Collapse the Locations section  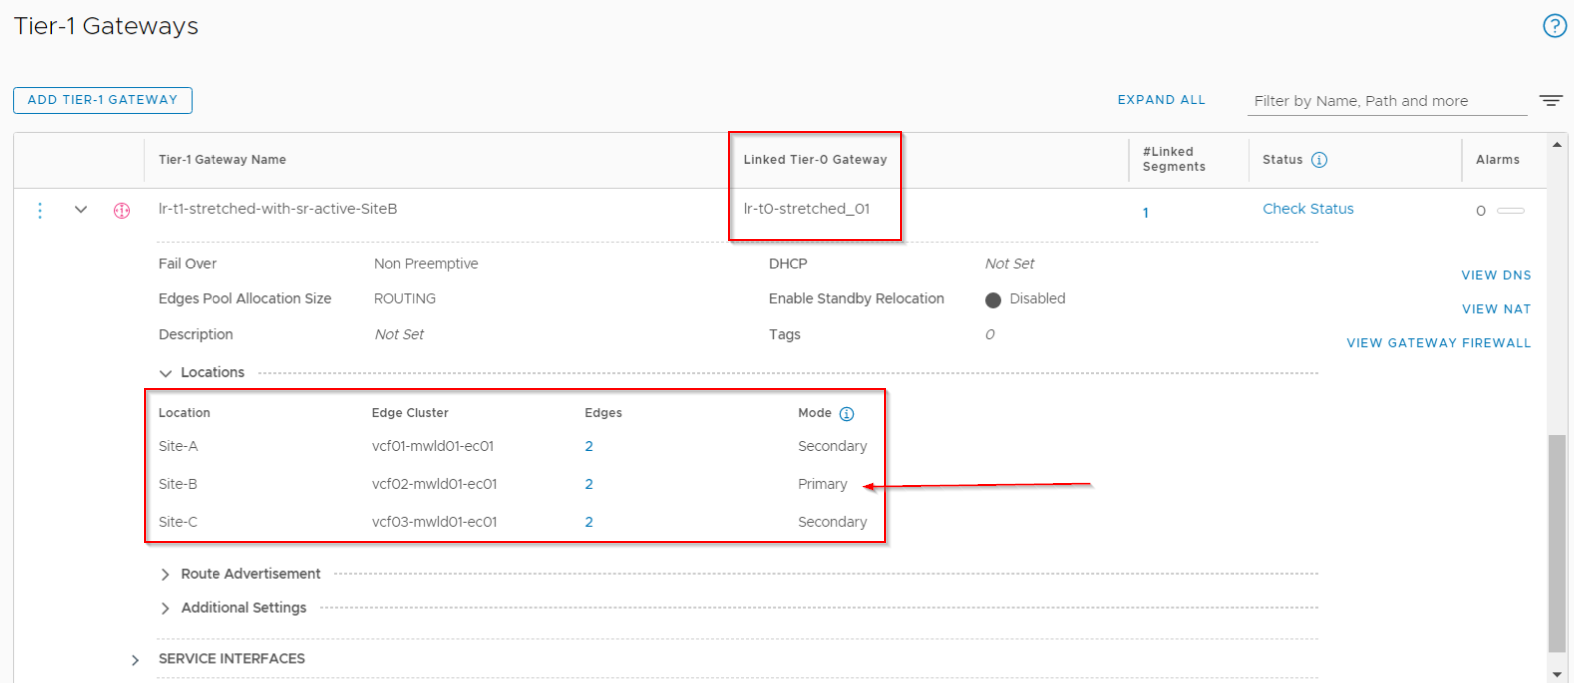tap(166, 373)
